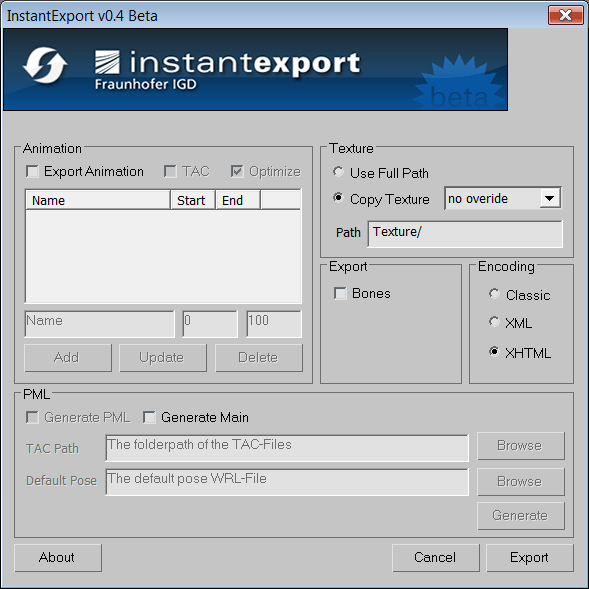Image resolution: width=589 pixels, height=589 pixels.
Task: Click the Export button at bottom right
Action: point(530,557)
